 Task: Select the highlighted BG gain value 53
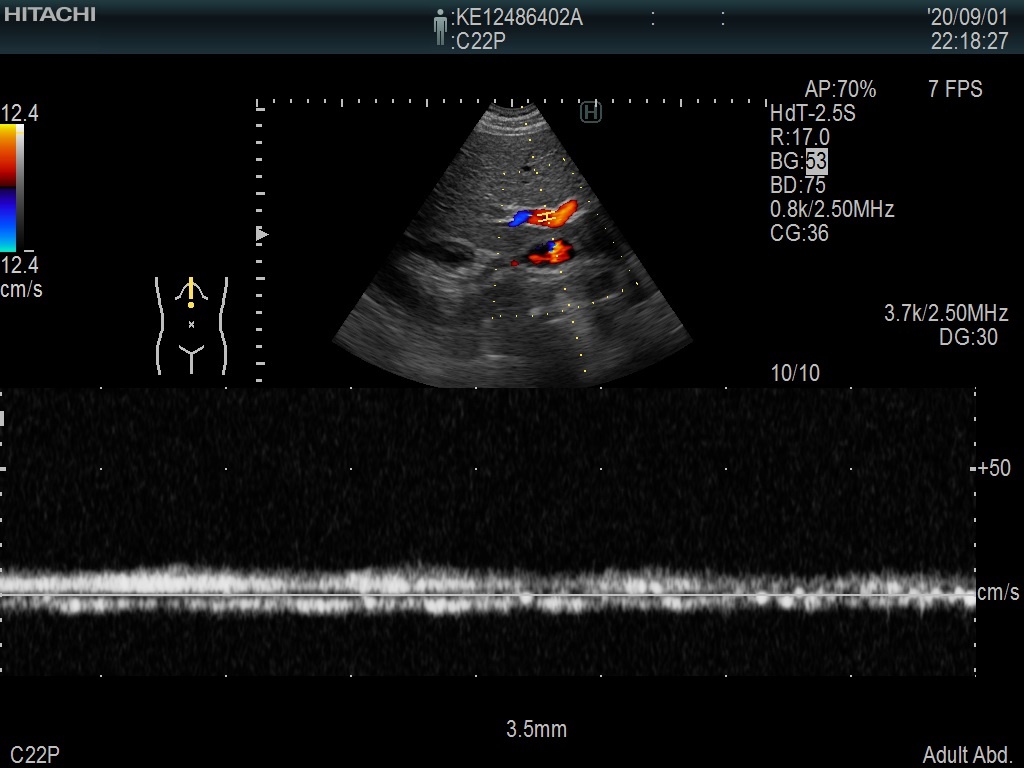[x=816, y=161]
